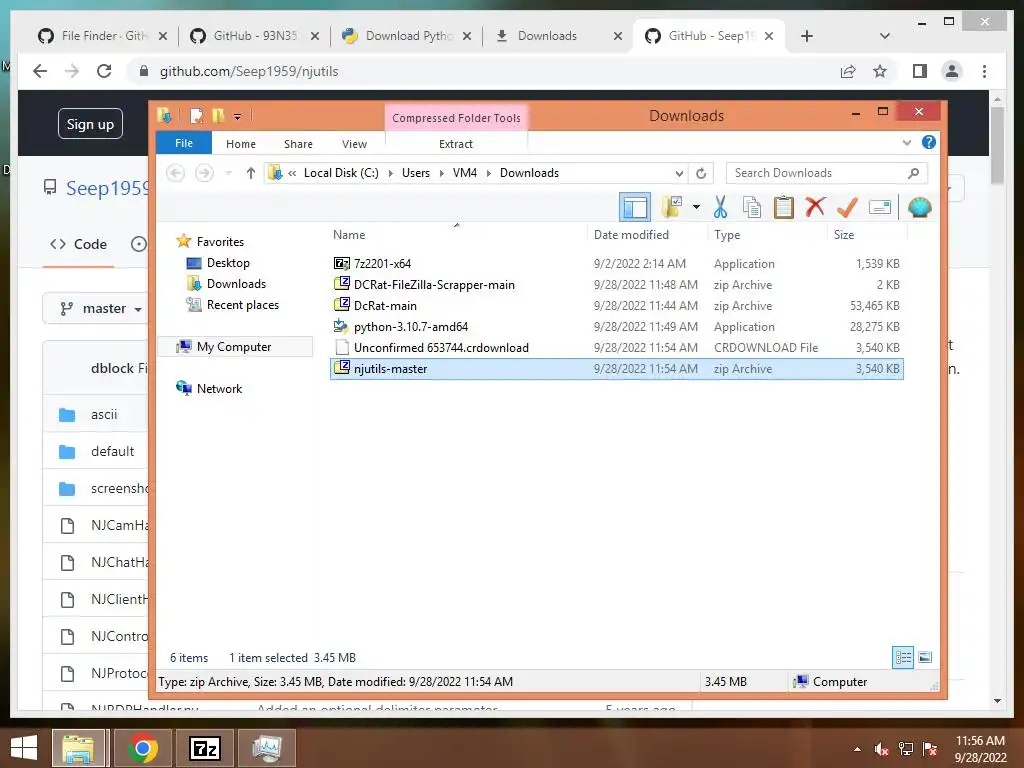The image size is (1024, 768).
Task: Click the search magnifier in Explorer
Action: click(x=913, y=173)
